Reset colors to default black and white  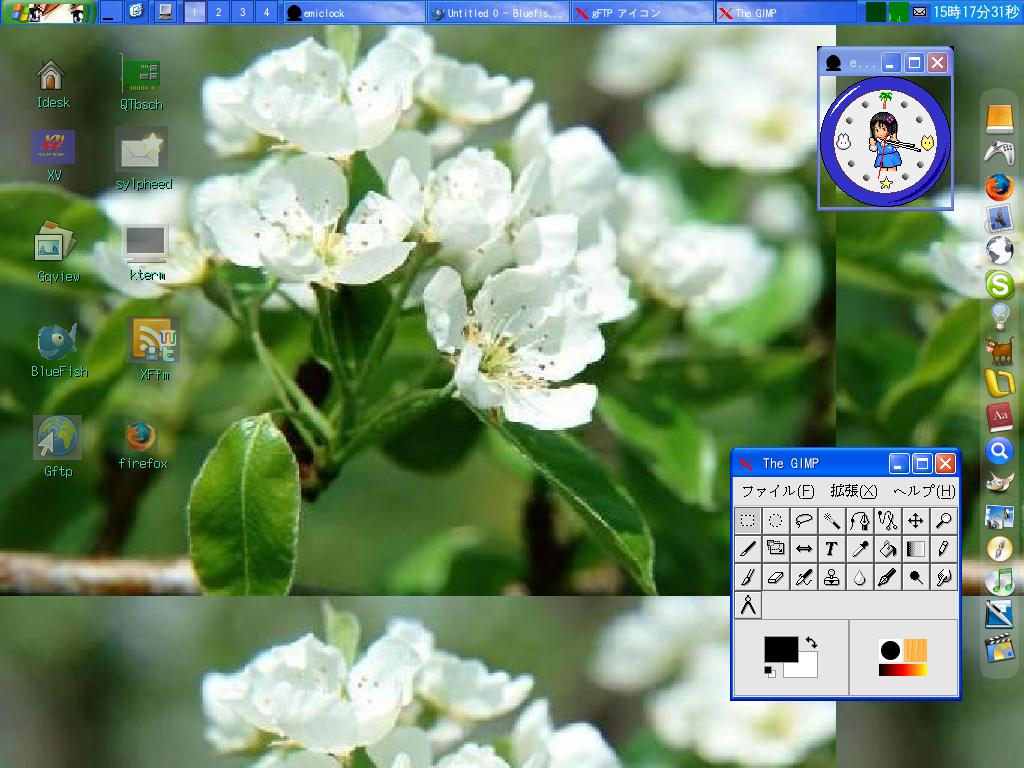(770, 672)
